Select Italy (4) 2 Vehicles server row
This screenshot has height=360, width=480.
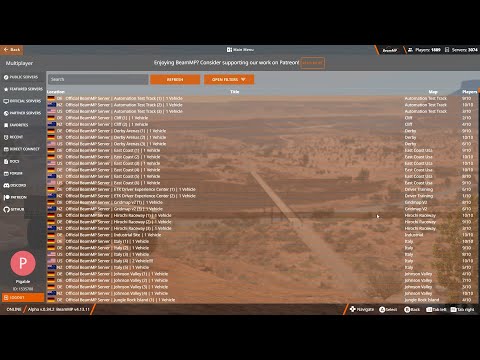[x=262, y=261]
